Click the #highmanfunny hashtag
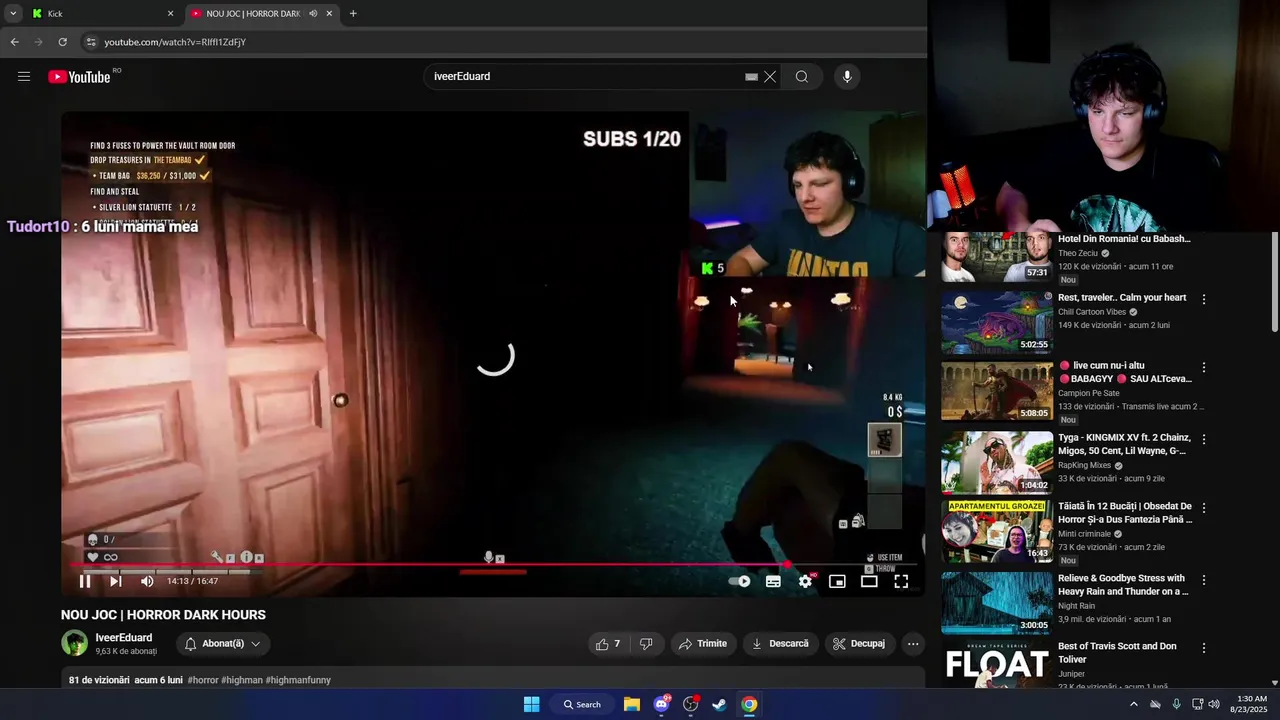This screenshot has height=720, width=1280. click(298, 680)
